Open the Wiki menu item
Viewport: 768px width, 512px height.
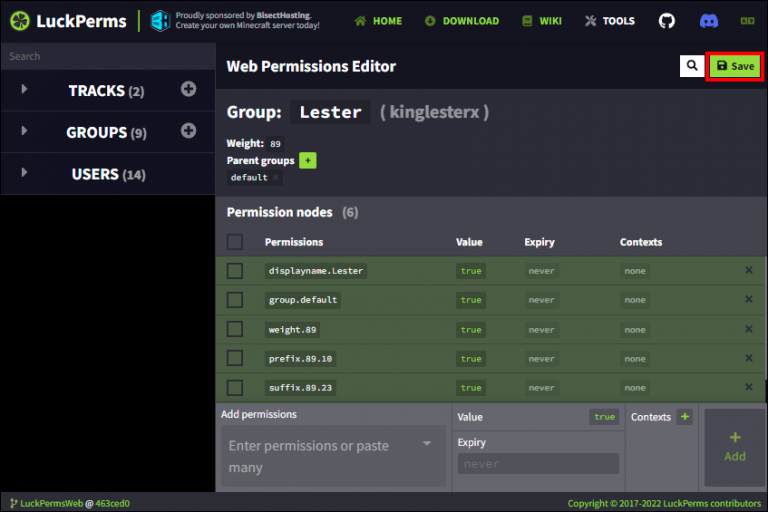tap(541, 21)
